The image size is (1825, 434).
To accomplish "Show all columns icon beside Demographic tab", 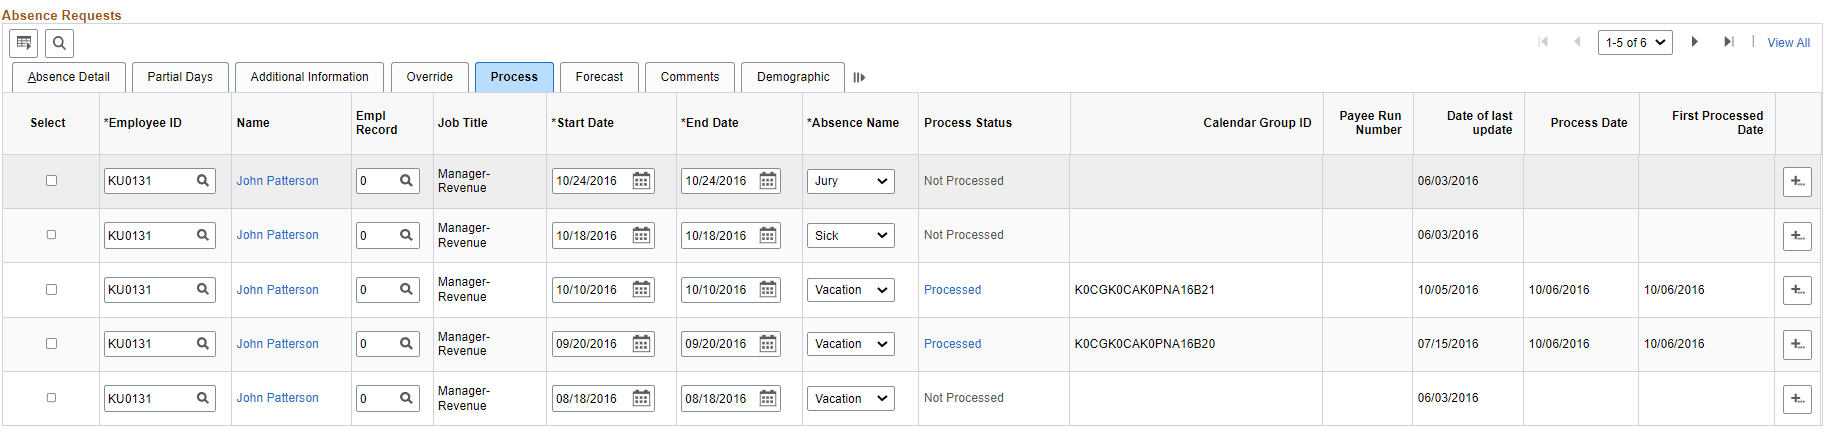I will 859,77.
